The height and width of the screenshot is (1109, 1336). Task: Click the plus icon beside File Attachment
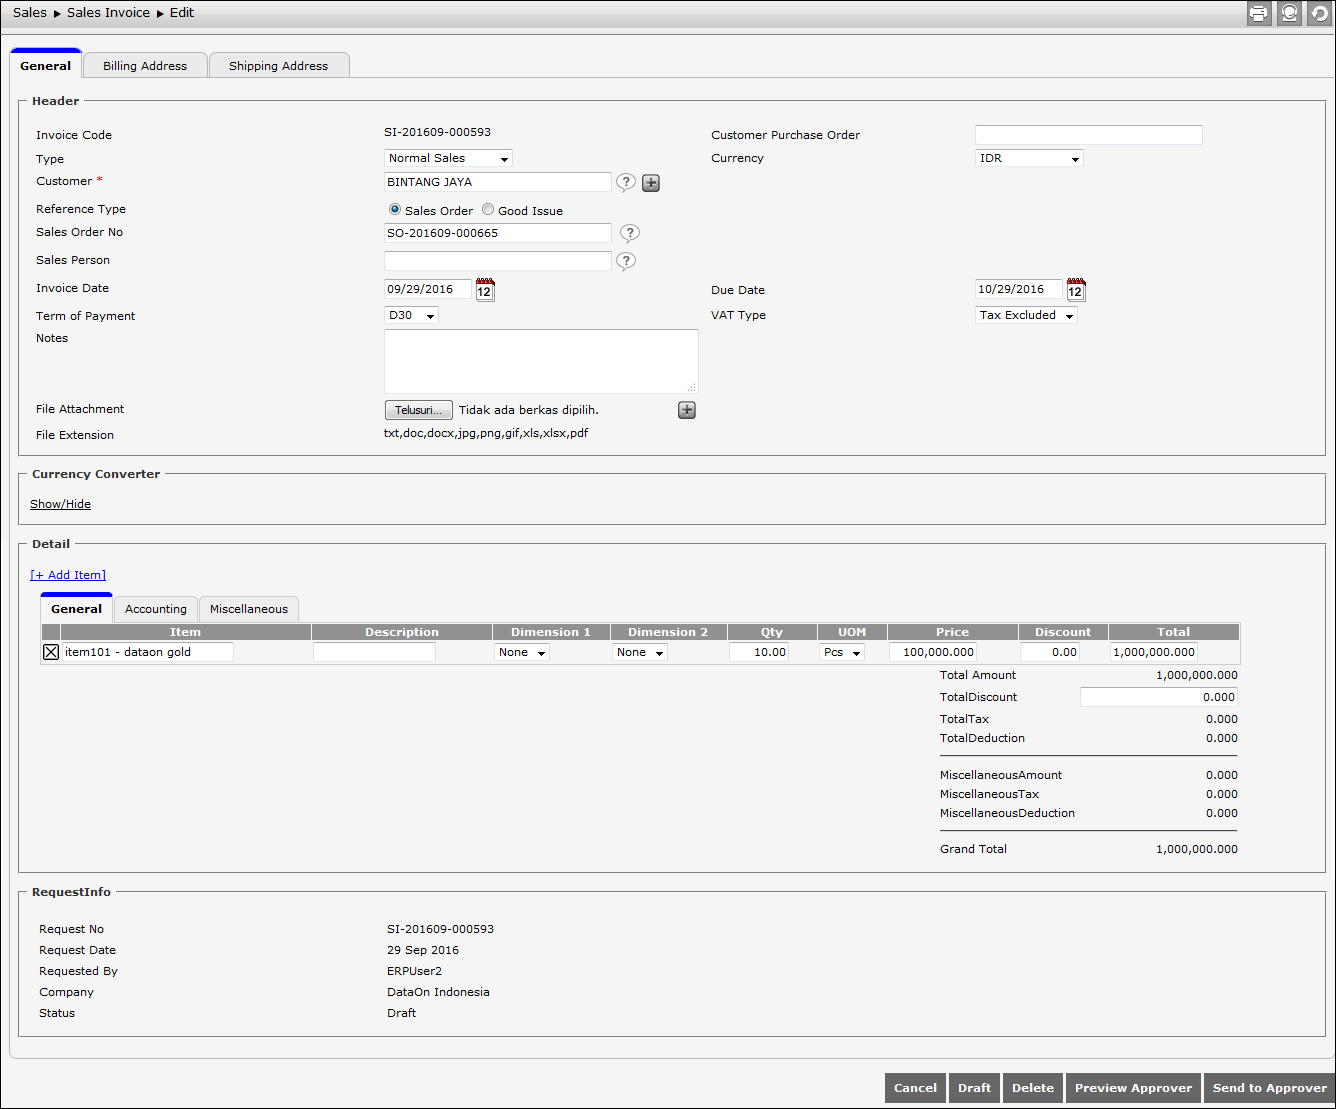point(687,410)
